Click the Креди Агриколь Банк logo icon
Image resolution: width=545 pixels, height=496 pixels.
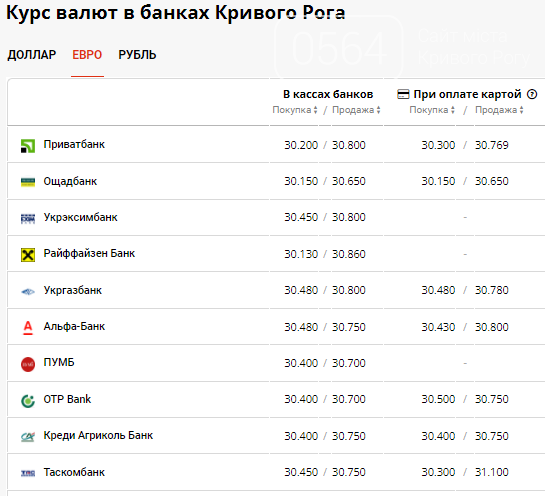point(28,437)
